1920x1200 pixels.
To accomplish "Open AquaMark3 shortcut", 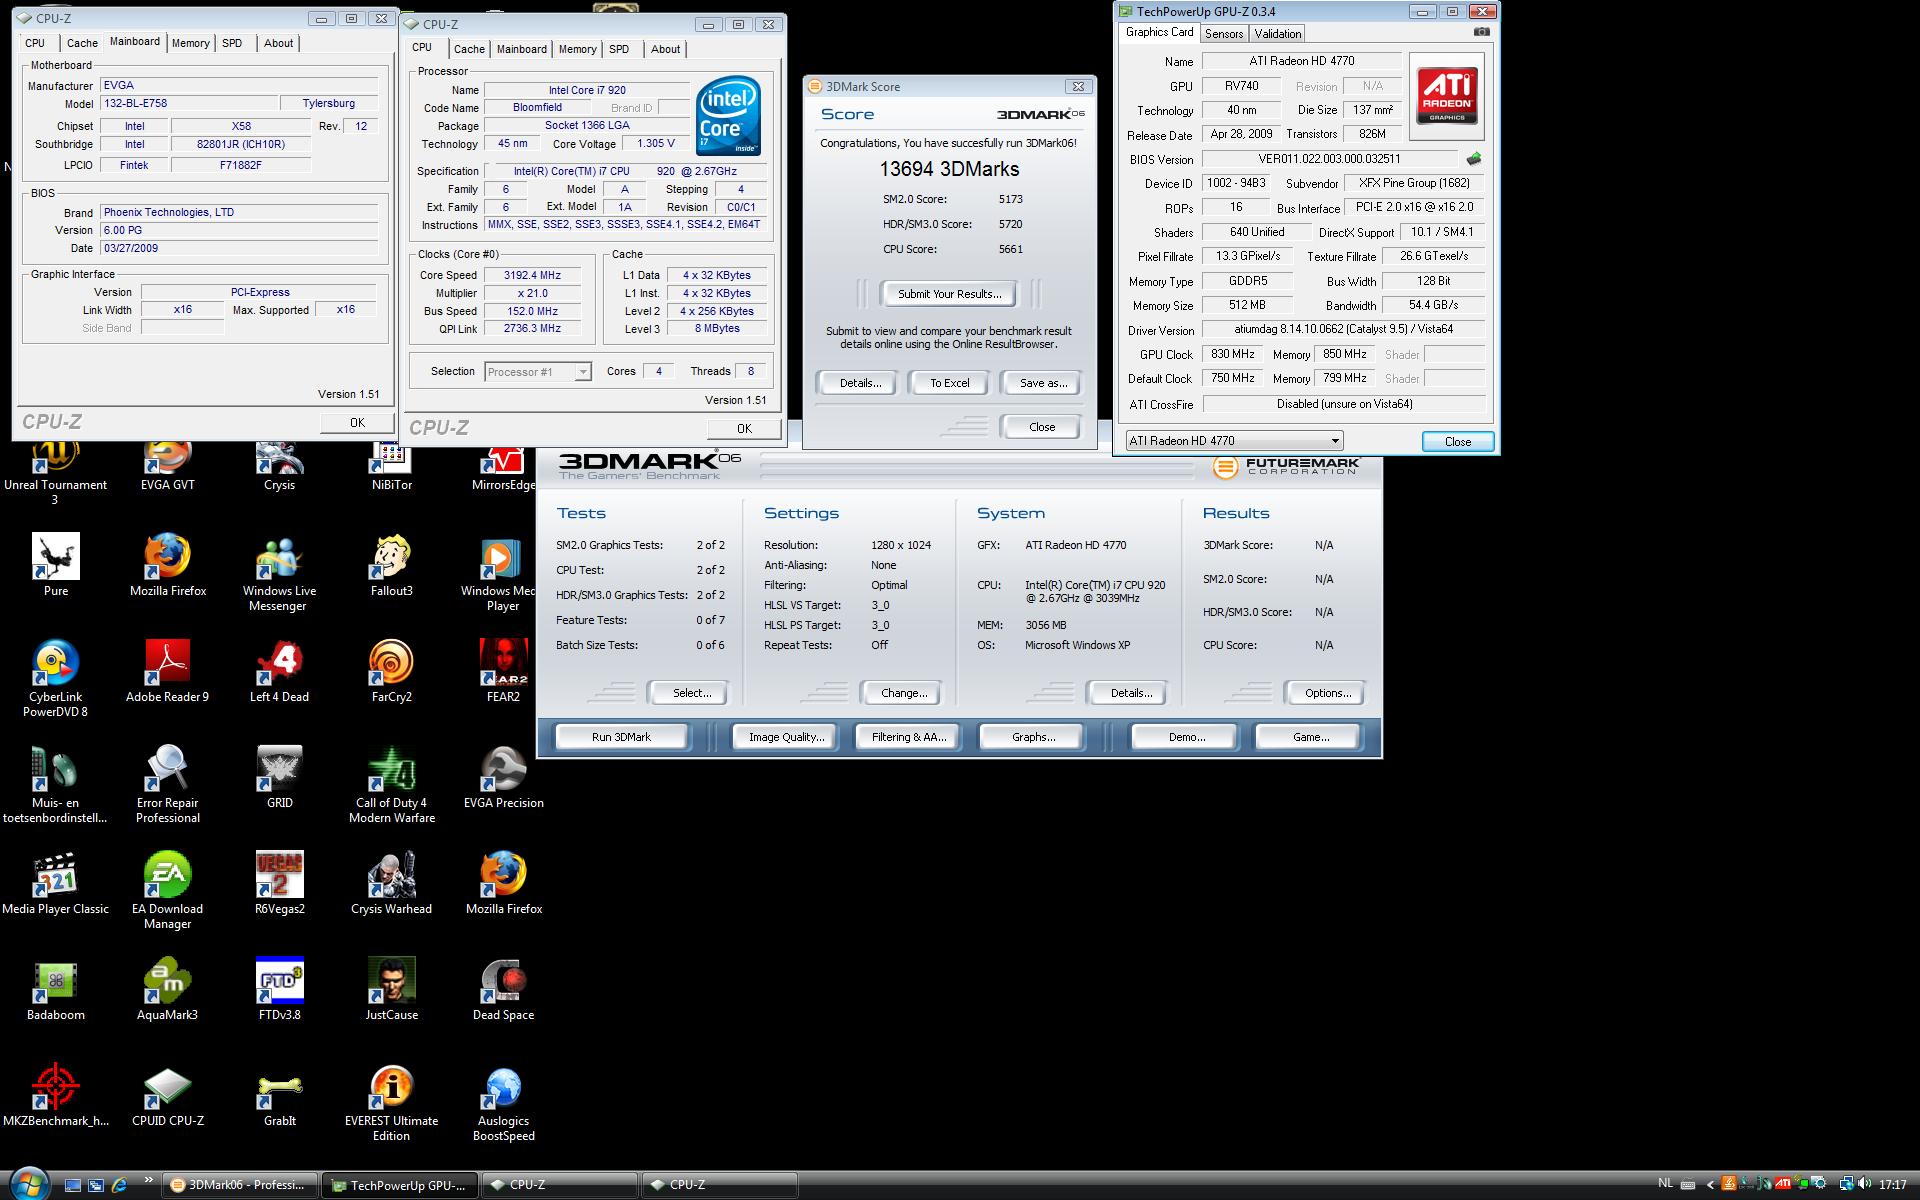I will click(168, 989).
